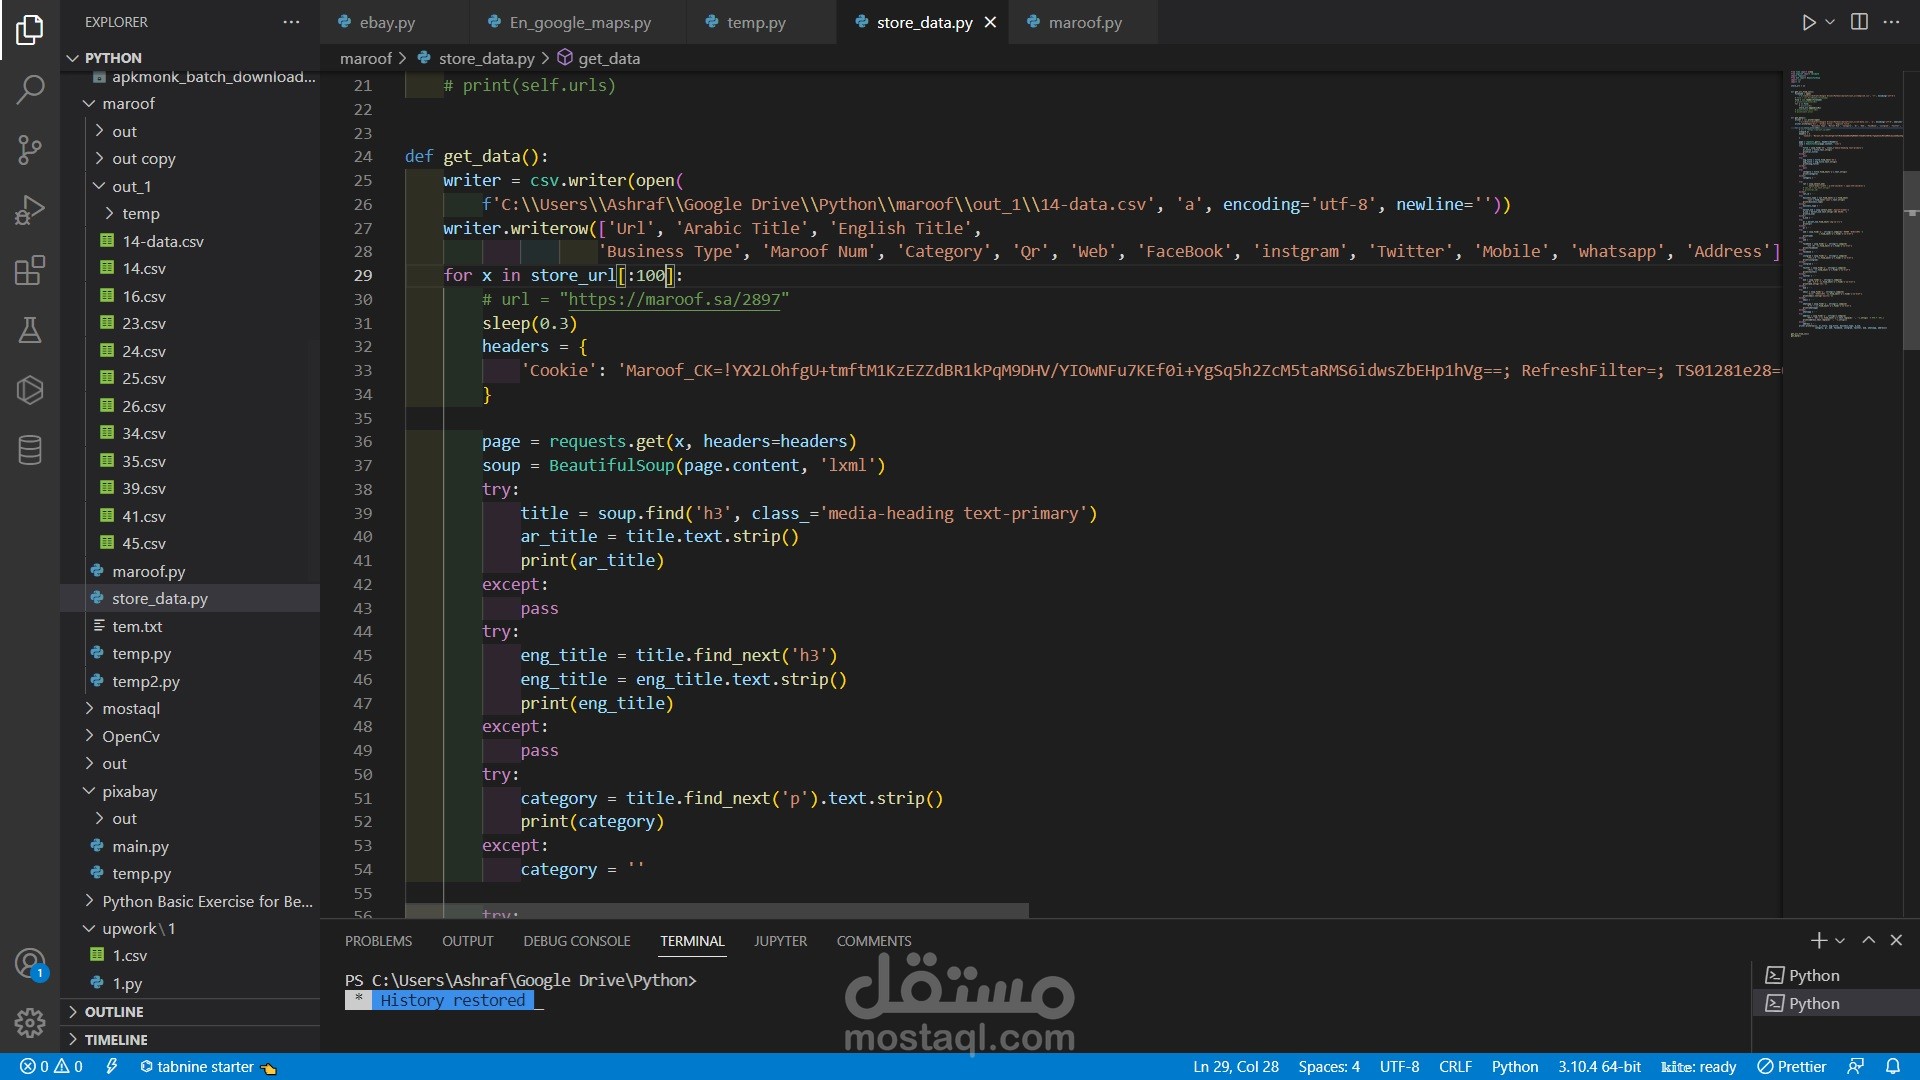Screen dimensions: 1920x1080
Task: Switch to the maroof.py editor tab
Action: [x=1084, y=22]
